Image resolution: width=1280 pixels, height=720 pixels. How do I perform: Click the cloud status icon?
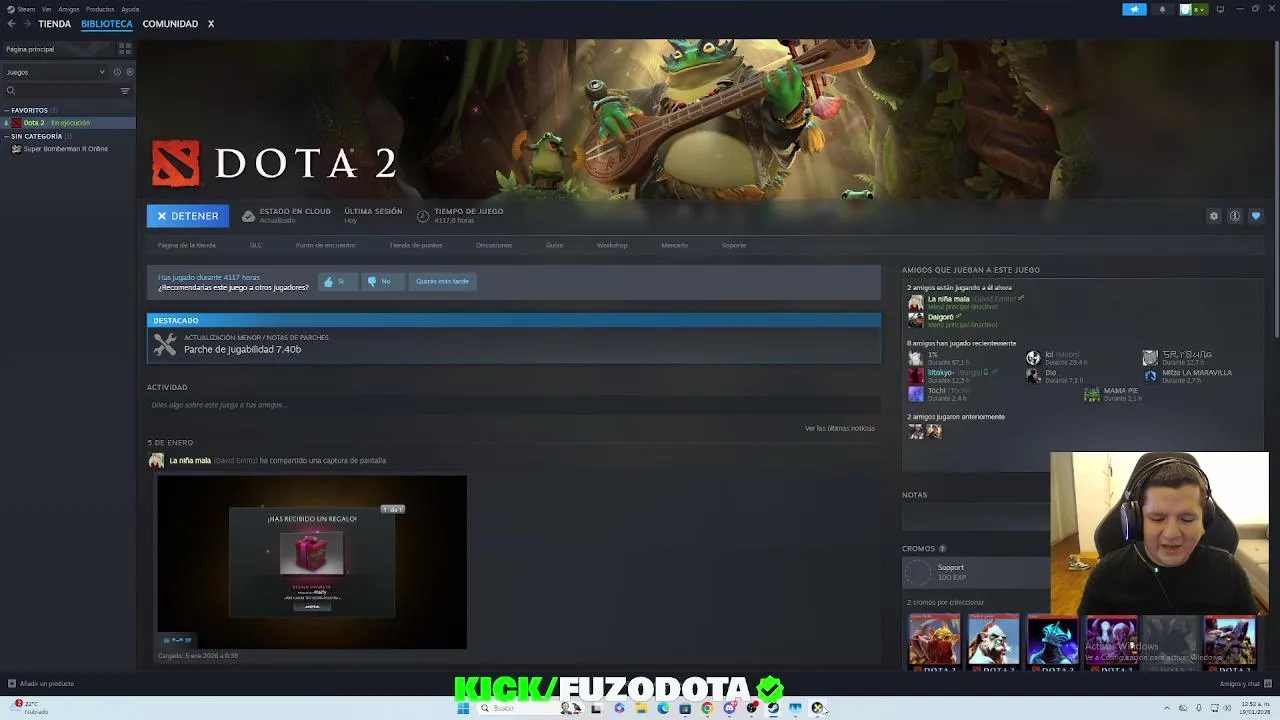pos(248,216)
